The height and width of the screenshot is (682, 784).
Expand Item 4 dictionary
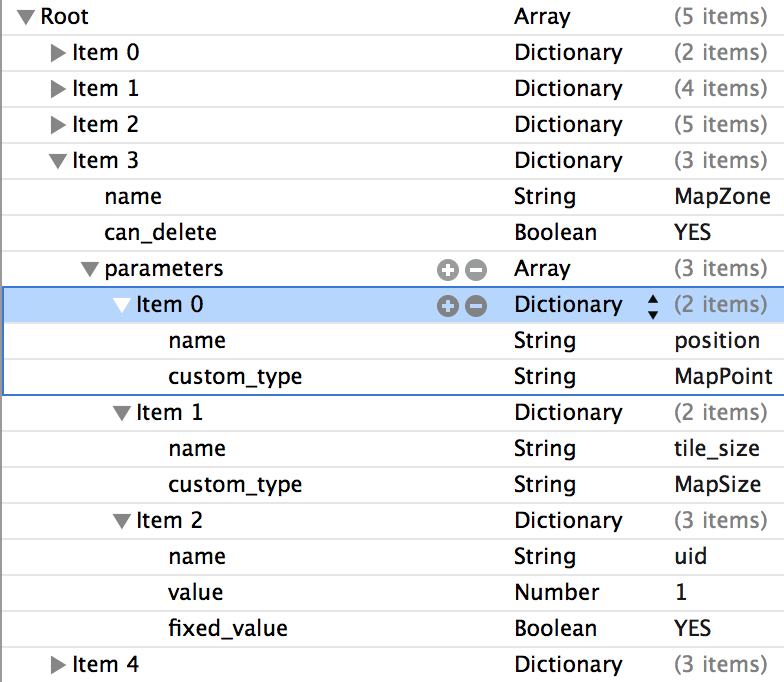pos(58,665)
